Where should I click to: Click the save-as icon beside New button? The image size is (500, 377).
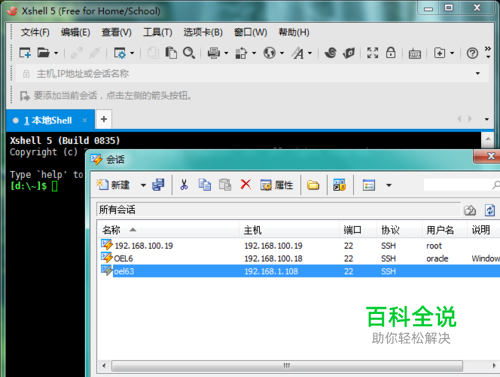point(158,185)
